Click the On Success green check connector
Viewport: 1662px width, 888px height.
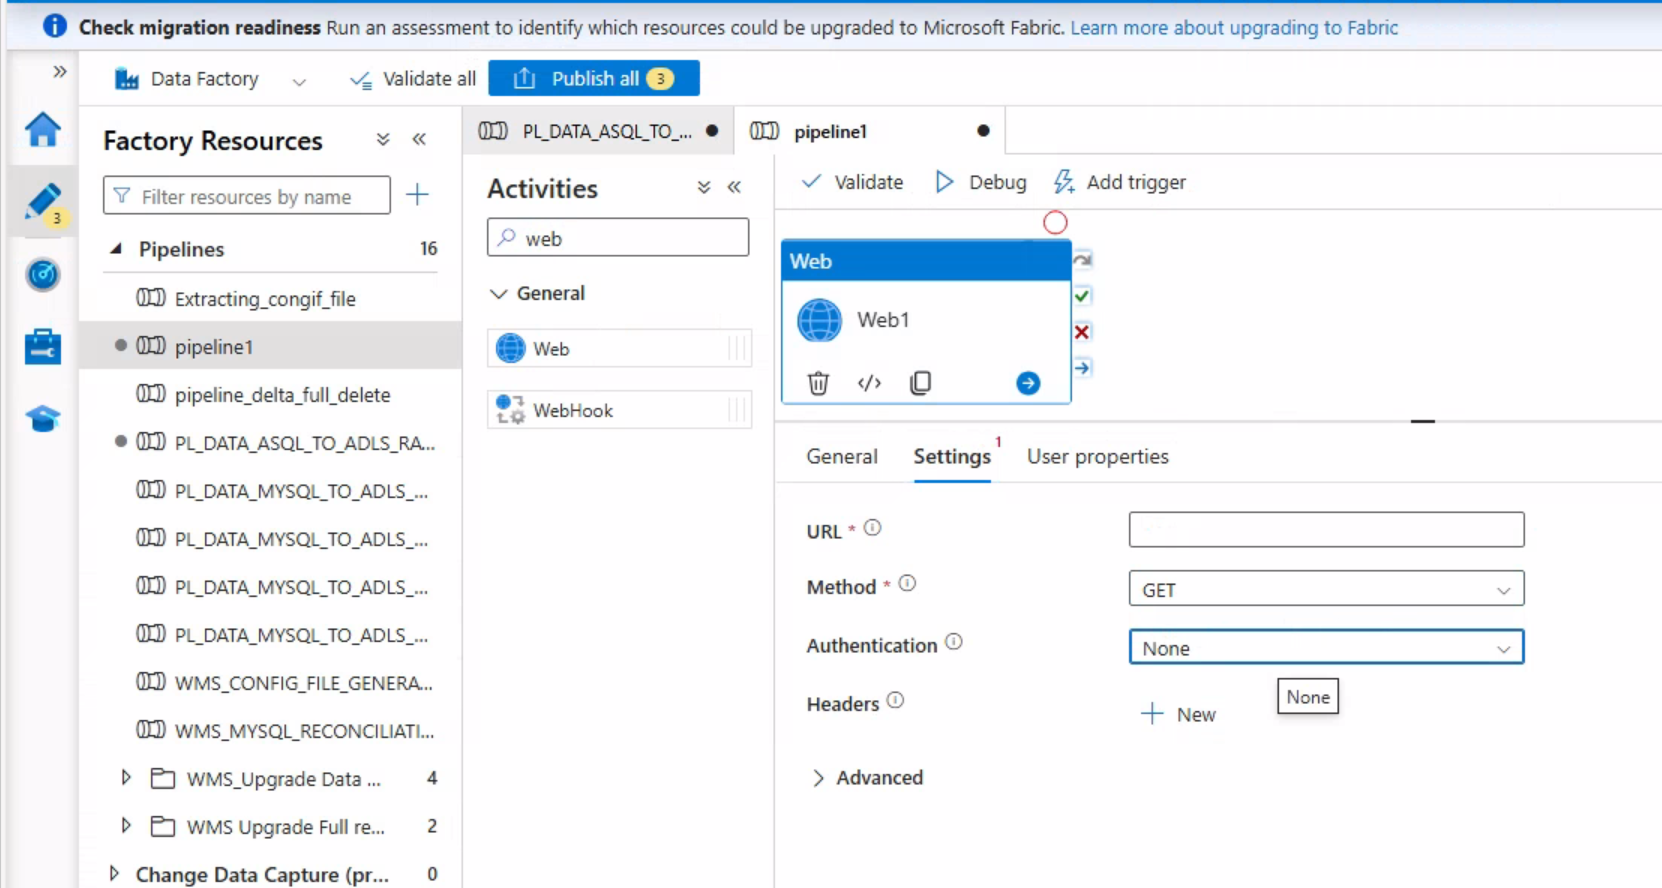(x=1082, y=296)
